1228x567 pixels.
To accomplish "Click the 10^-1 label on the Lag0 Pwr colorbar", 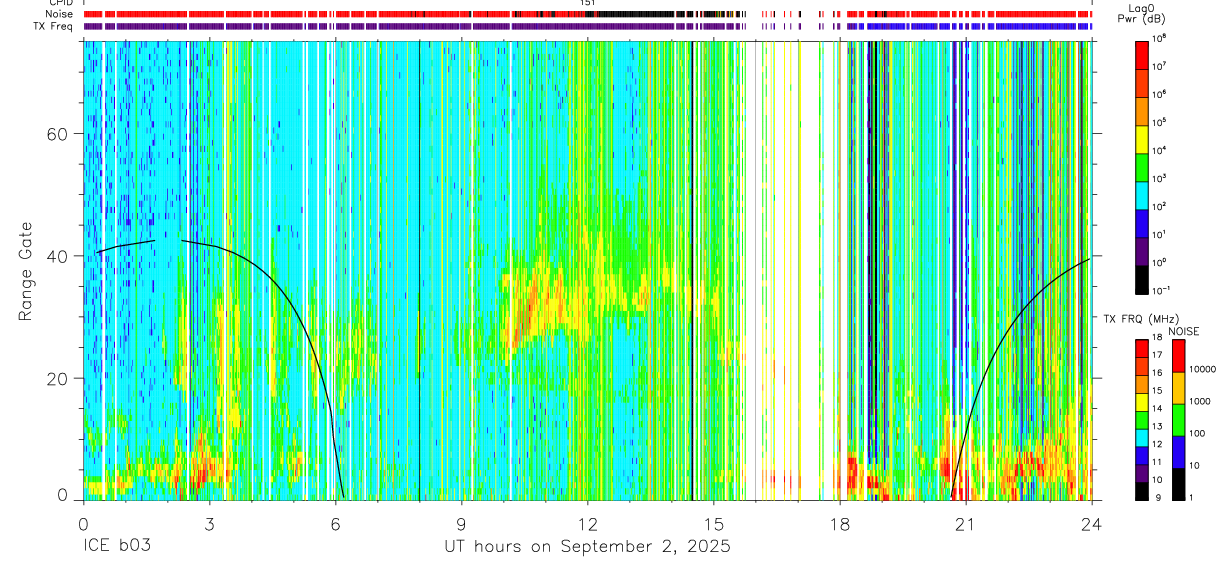I will point(1163,291).
